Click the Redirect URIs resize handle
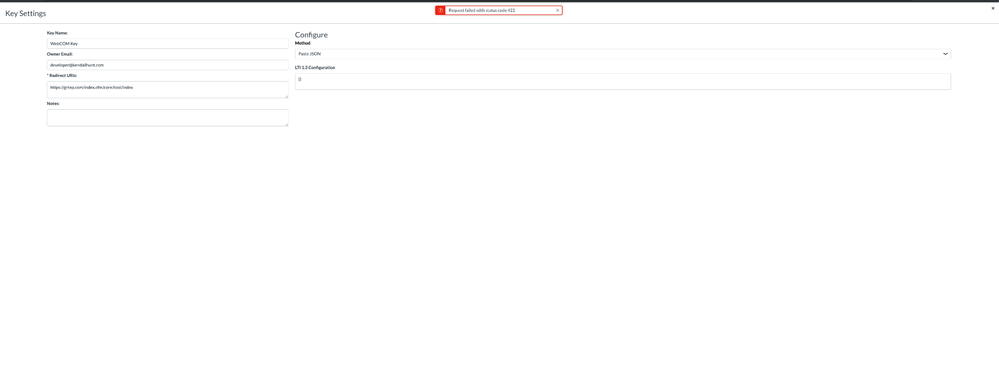The width and height of the screenshot is (999, 376). pyautogui.click(x=286, y=96)
